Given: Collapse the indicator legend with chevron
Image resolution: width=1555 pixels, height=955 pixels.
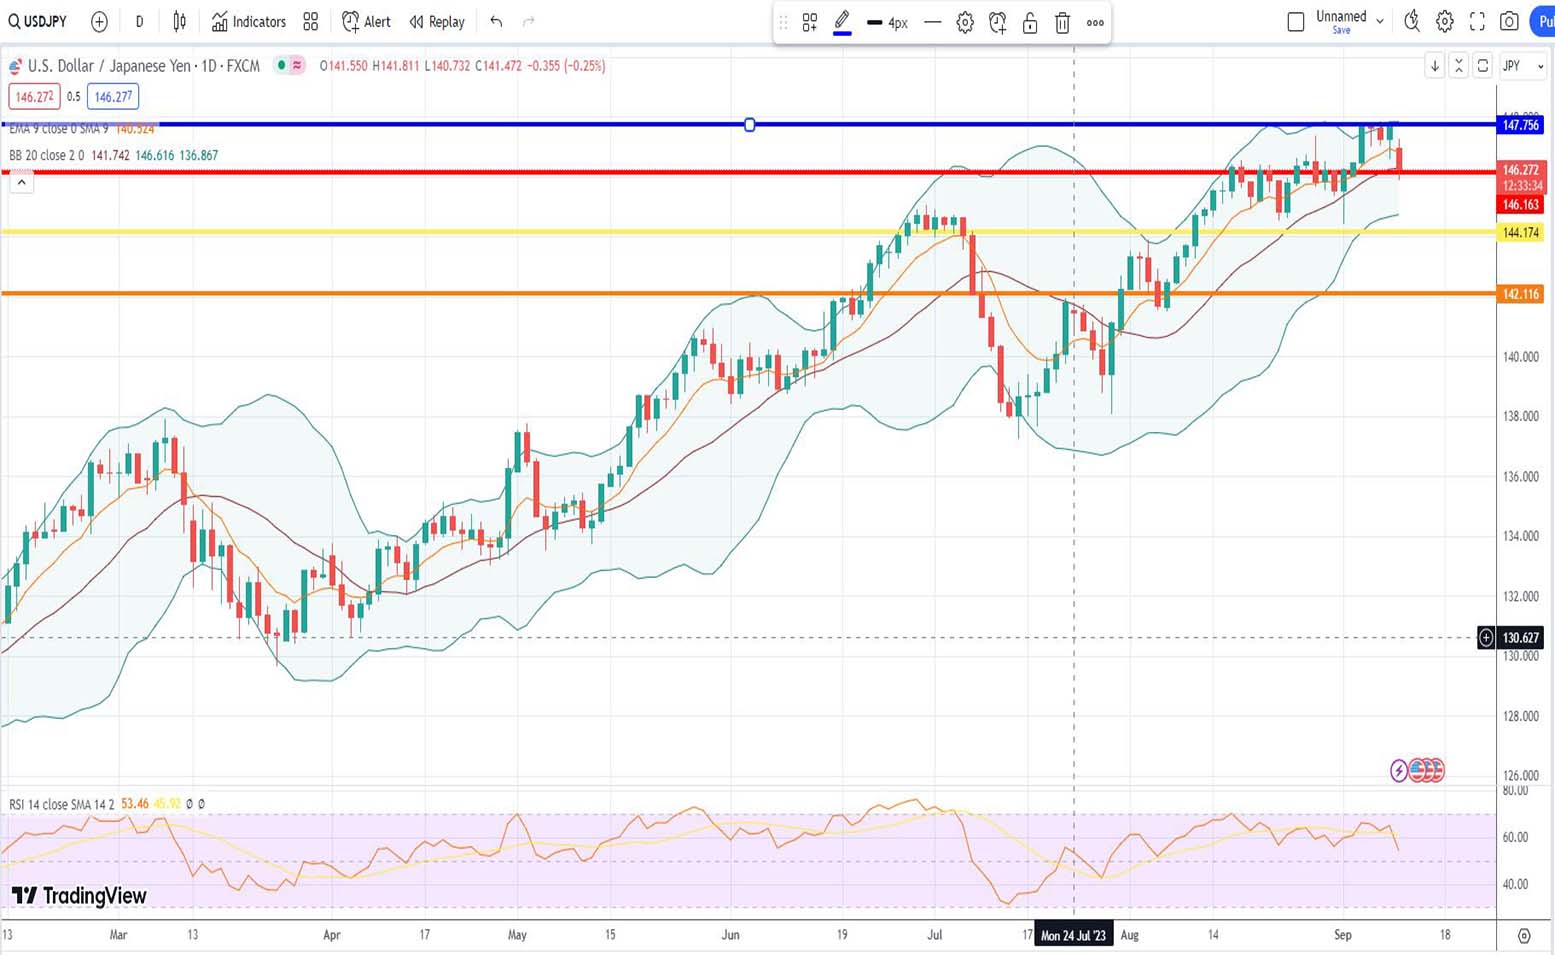Looking at the screenshot, I should (21, 183).
